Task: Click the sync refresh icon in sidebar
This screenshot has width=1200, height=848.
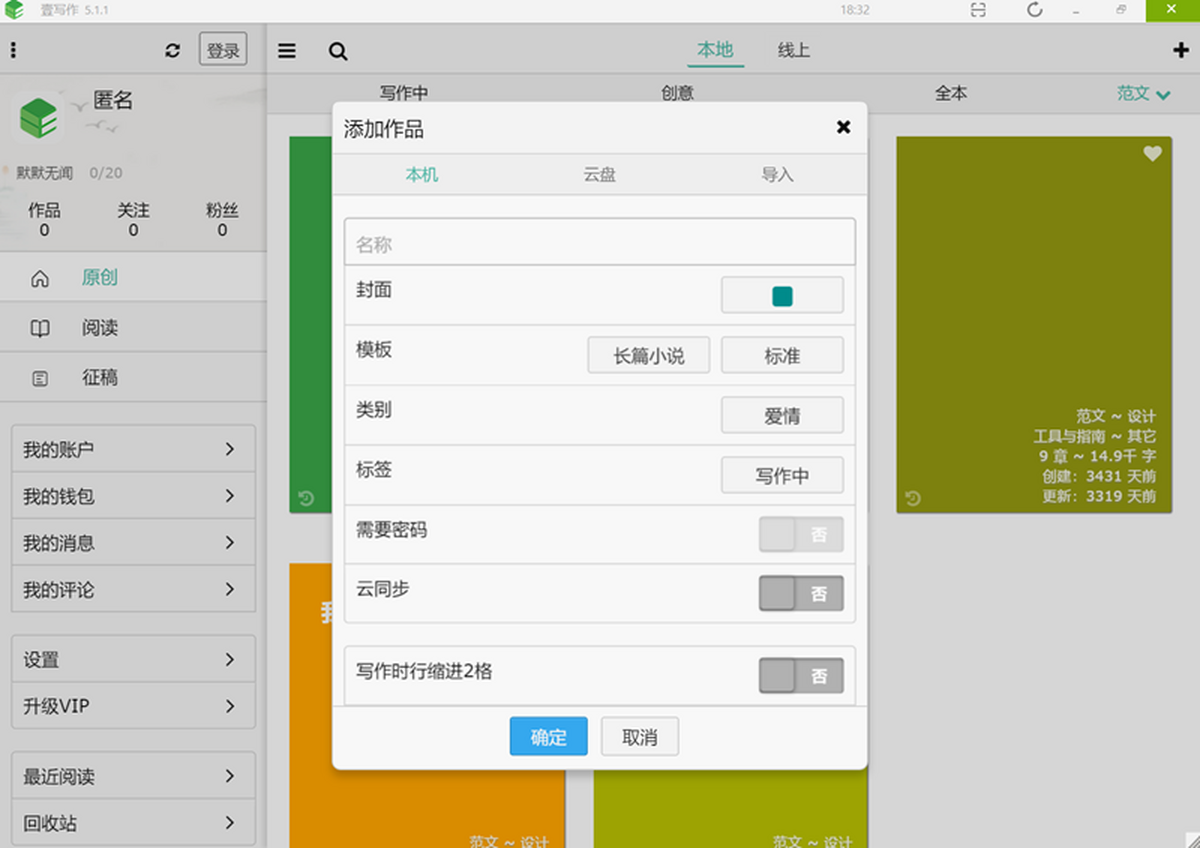Action: [x=173, y=50]
